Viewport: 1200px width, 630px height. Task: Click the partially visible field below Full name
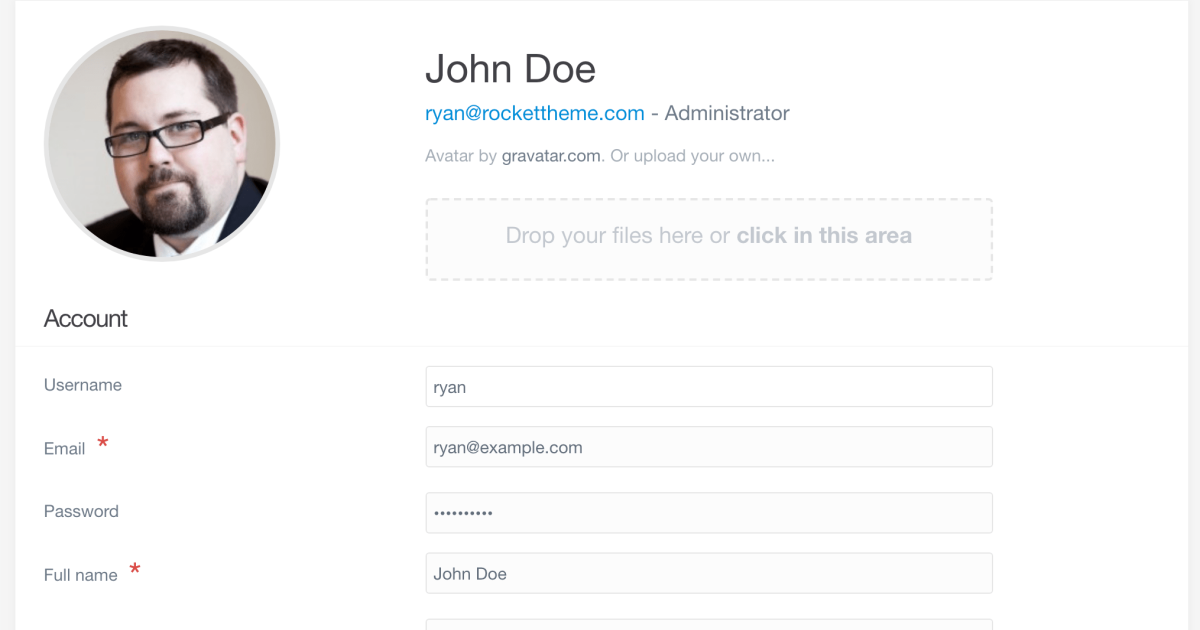click(x=708, y=624)
